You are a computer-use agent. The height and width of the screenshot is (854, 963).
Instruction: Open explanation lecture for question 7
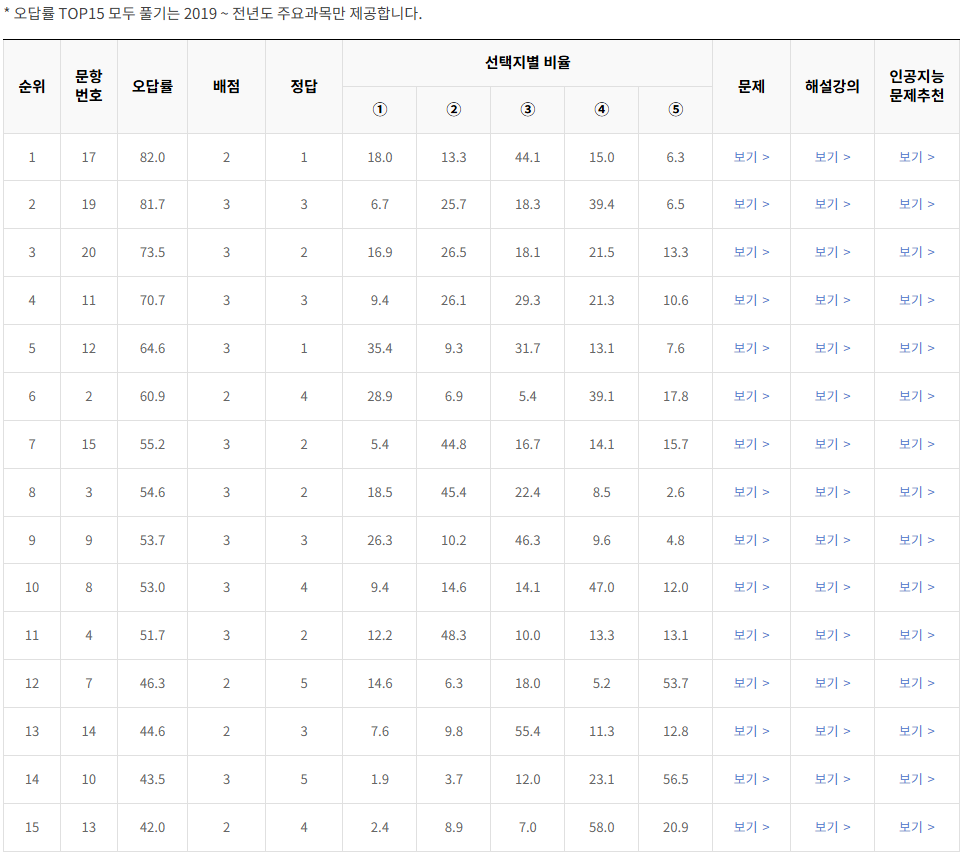tap(831, 683)
